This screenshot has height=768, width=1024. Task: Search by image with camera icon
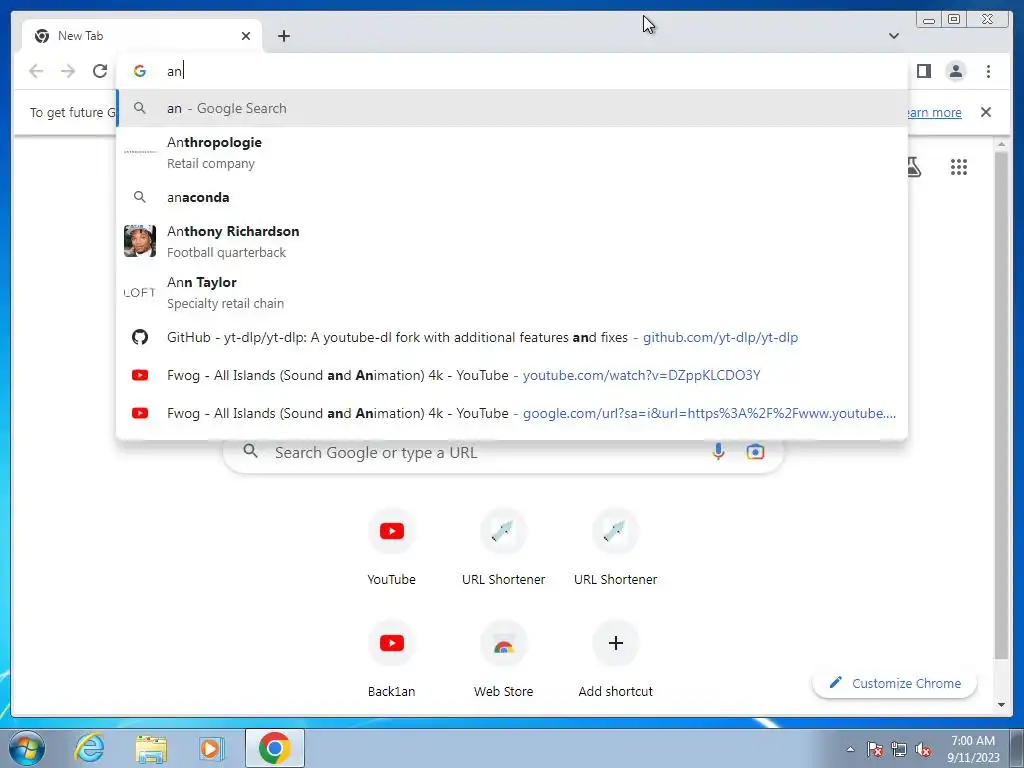(x=755, y=452)
